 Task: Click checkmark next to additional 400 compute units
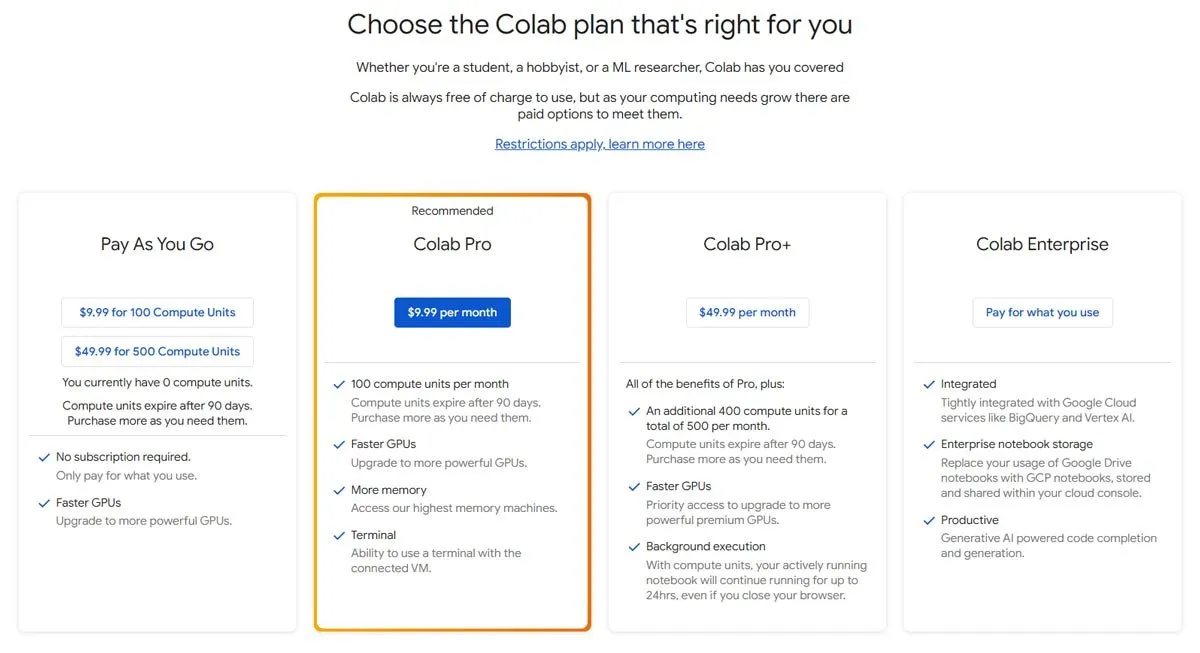click(634, 411)
